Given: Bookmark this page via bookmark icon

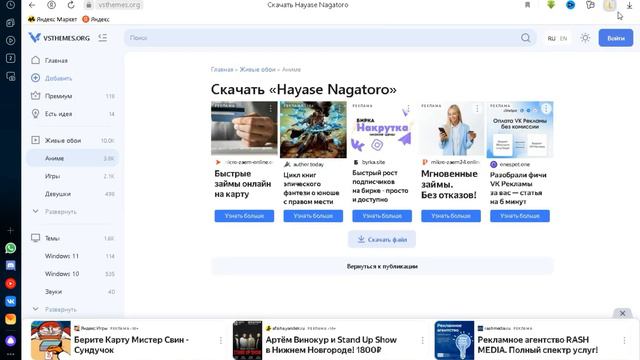Looking at the screenshot, I should pos(527,5).
